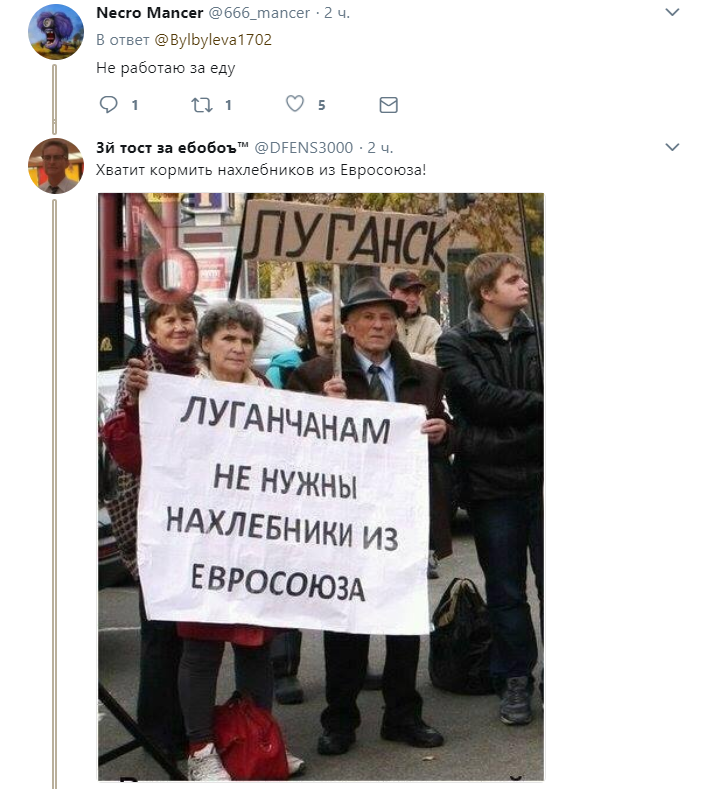The height and width of the screenshot is (789, 703).
Task: Send tweet via direct message envelope icon
Action: coord(388,105)
